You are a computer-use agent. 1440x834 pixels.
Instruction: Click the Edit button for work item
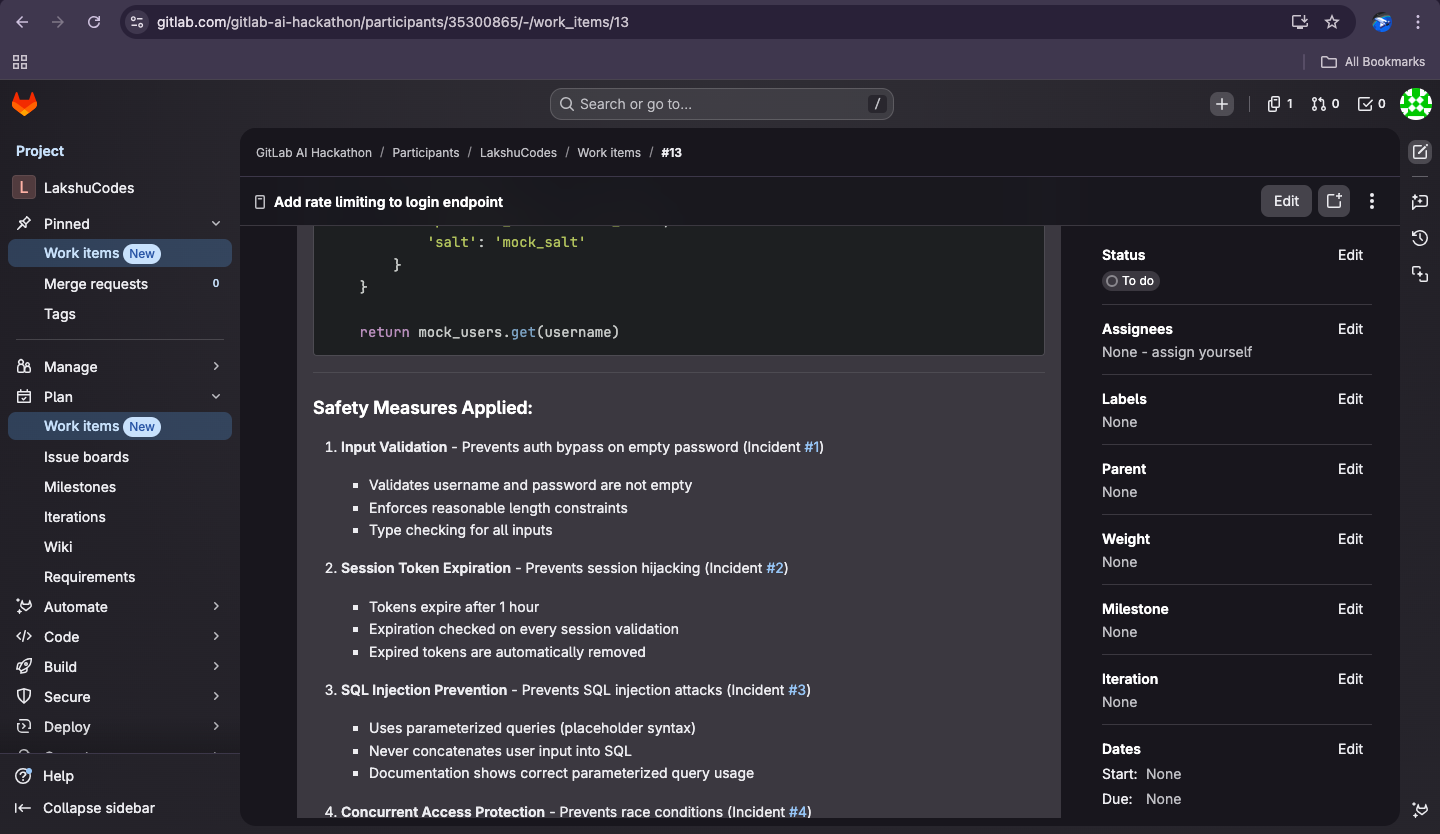[1286, 201]
